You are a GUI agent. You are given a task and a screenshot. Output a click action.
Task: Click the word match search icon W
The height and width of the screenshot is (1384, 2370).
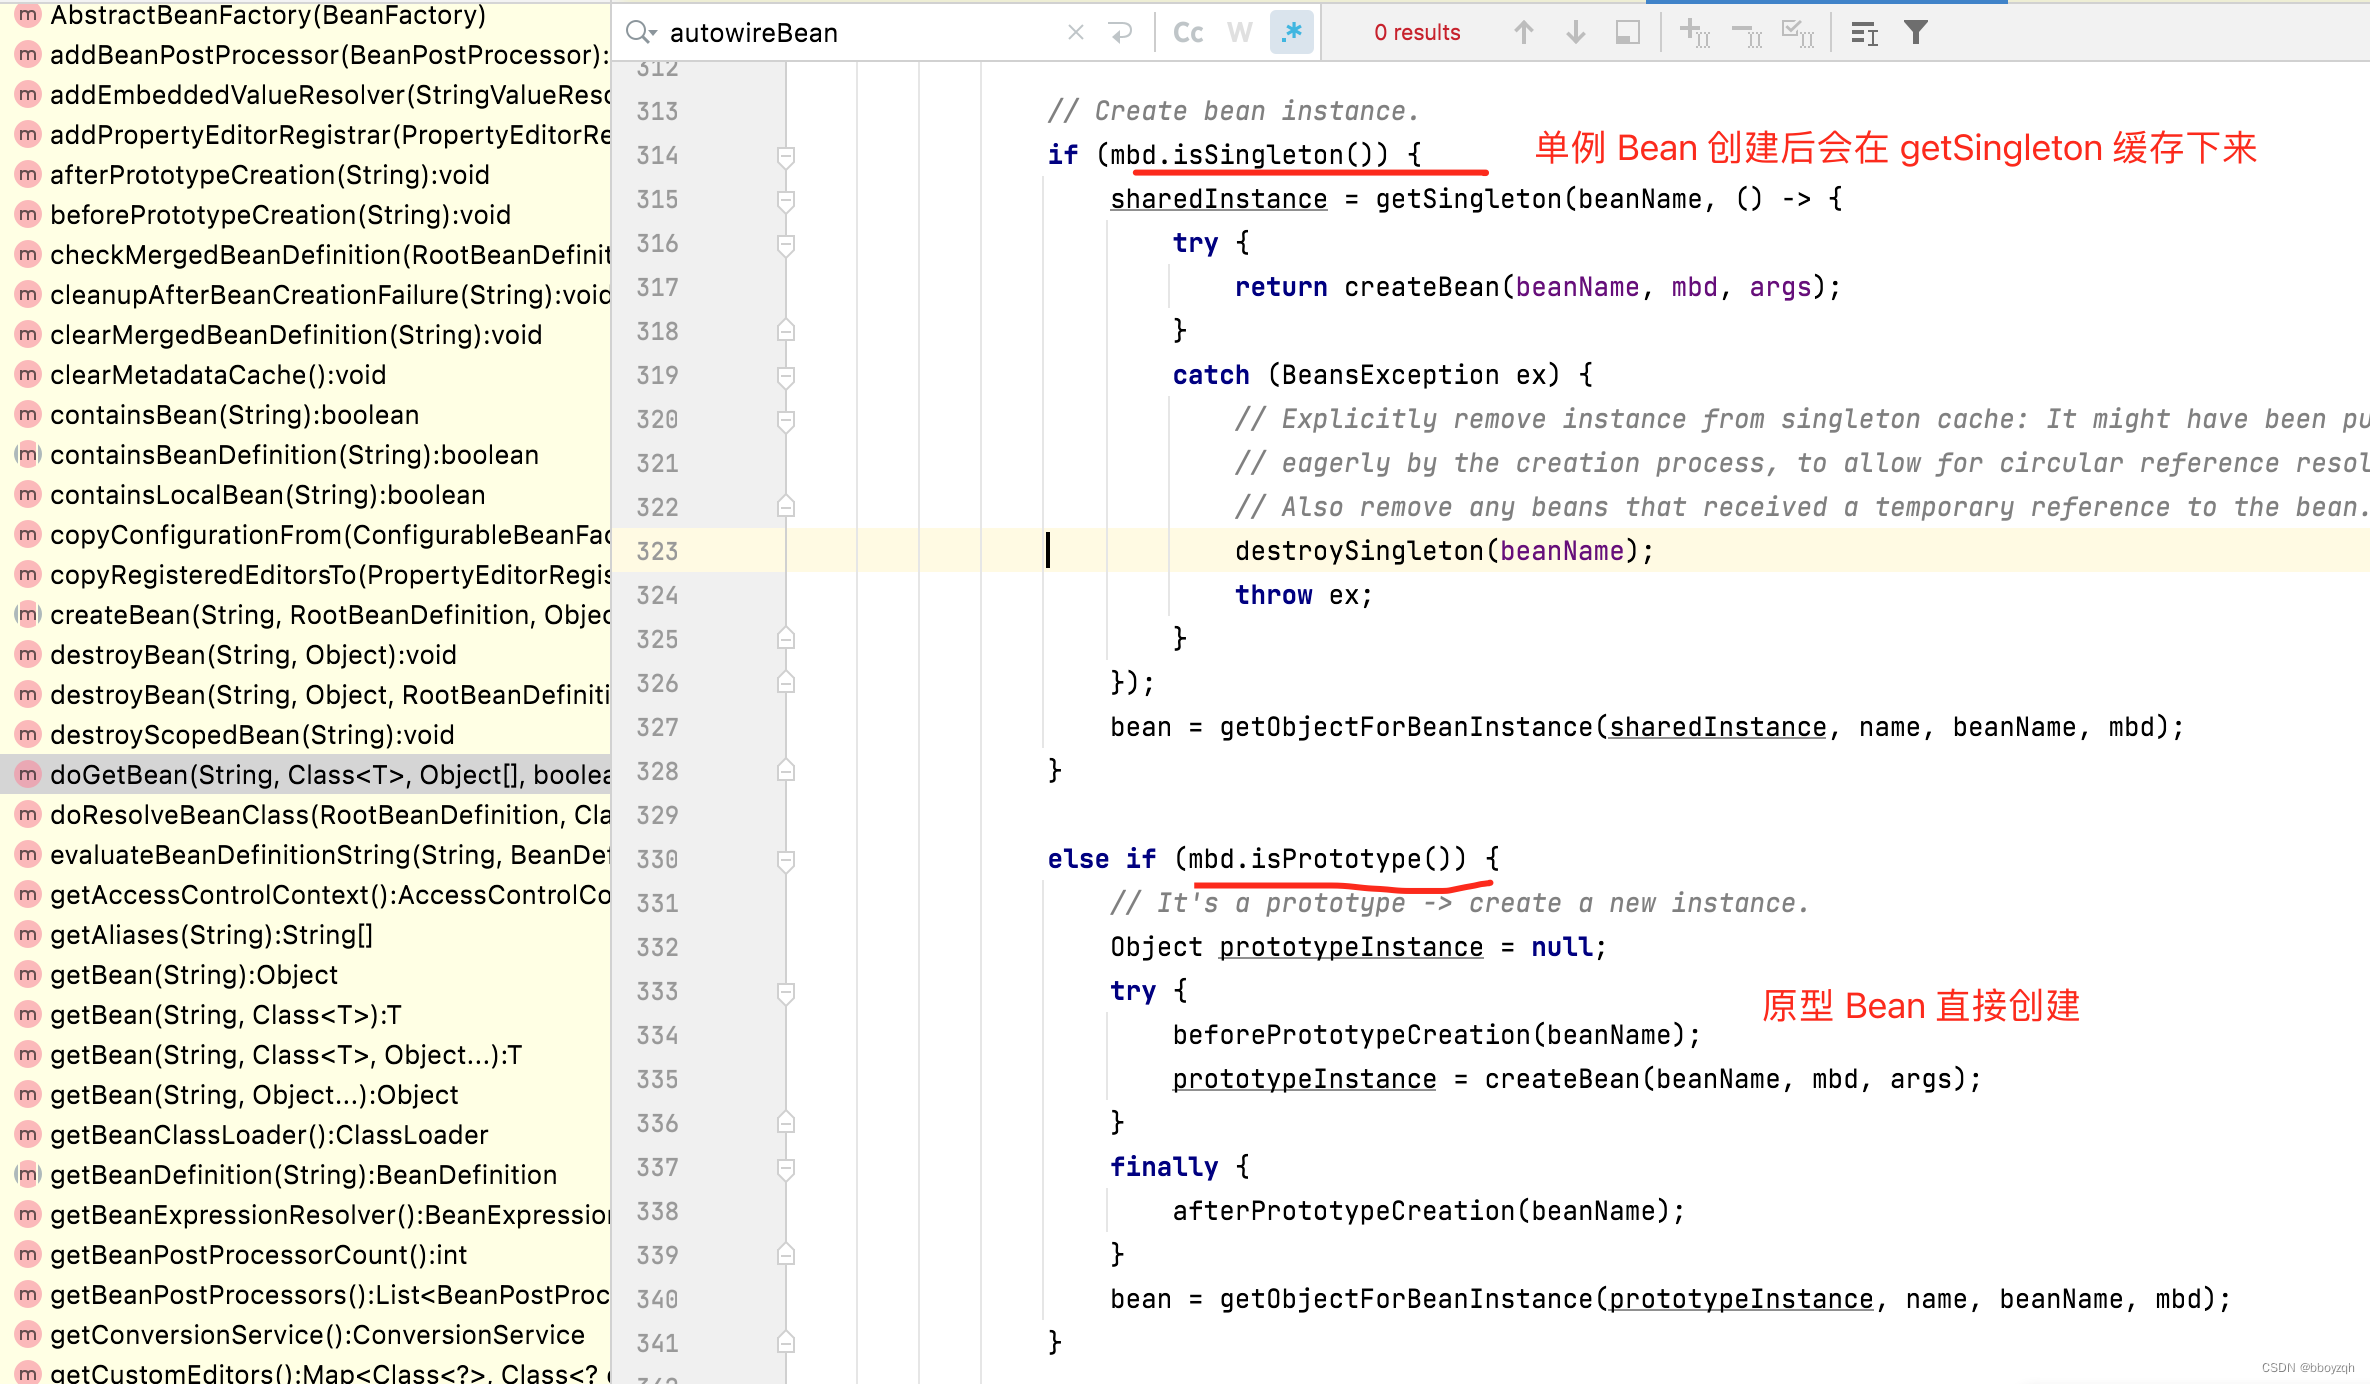(x=1240, y=26)
